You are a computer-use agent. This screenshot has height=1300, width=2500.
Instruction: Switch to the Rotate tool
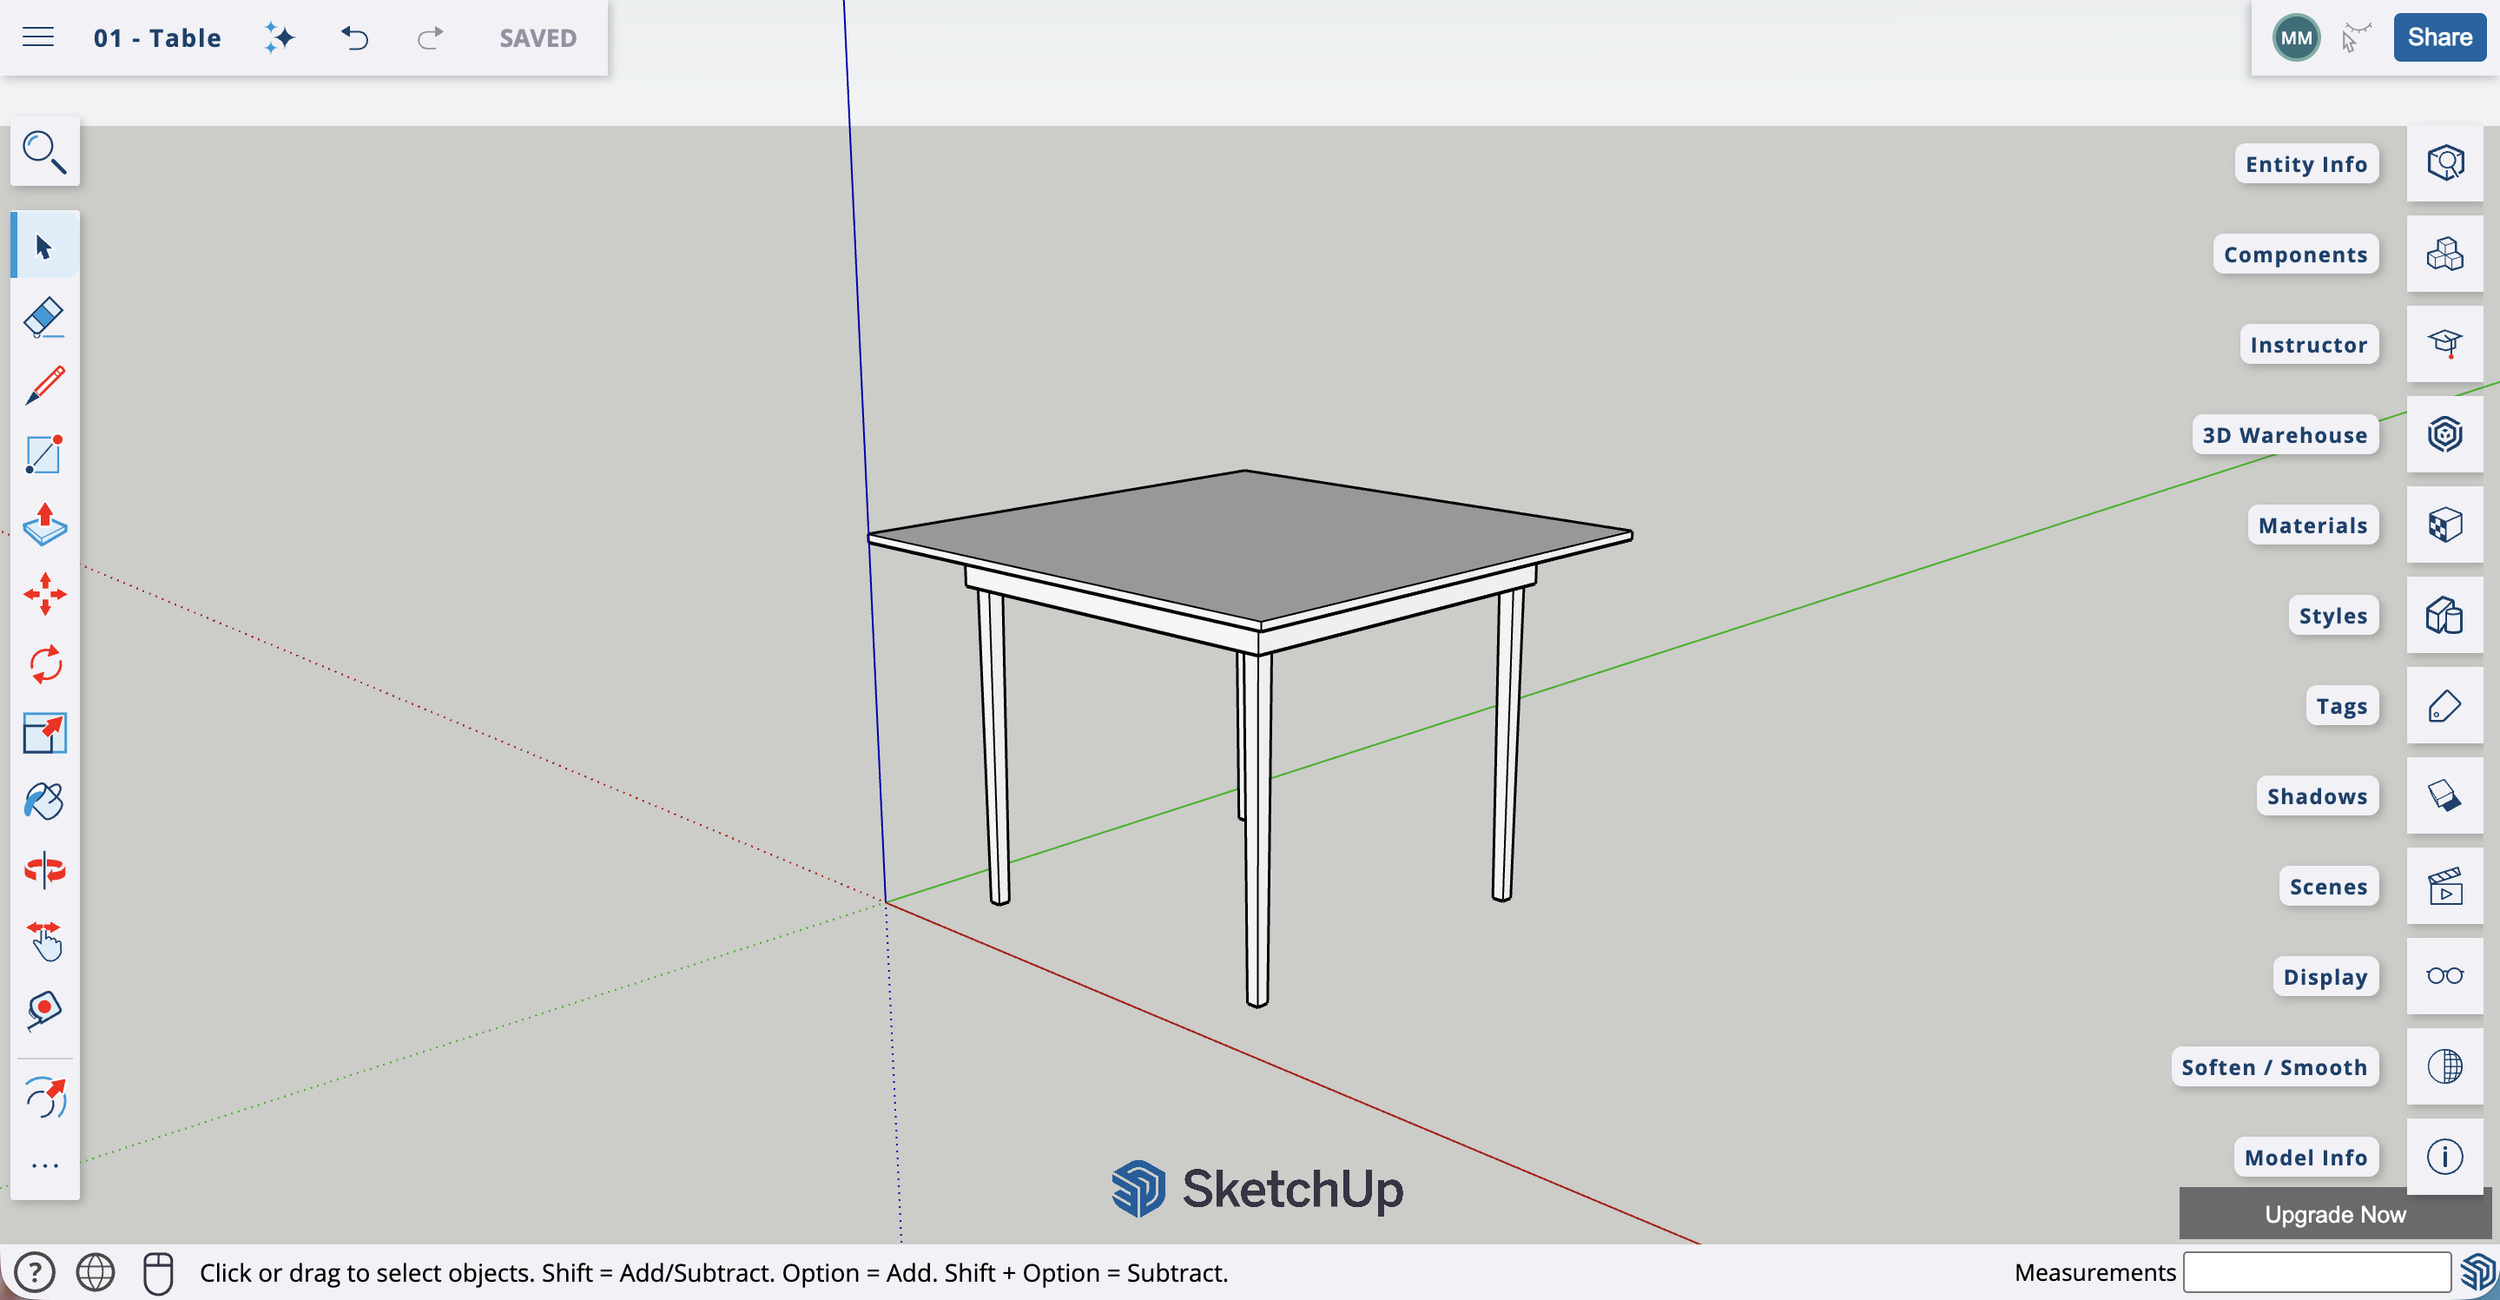click(x=44, y=662)
